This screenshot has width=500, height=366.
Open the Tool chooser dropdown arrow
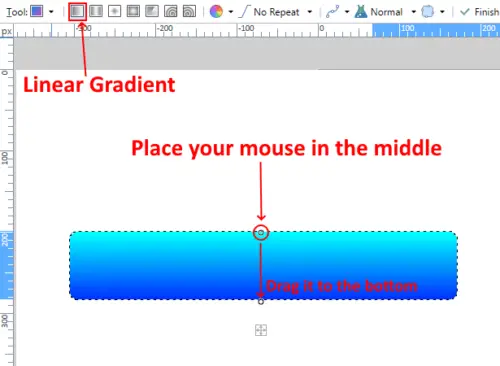coord(51,12)
